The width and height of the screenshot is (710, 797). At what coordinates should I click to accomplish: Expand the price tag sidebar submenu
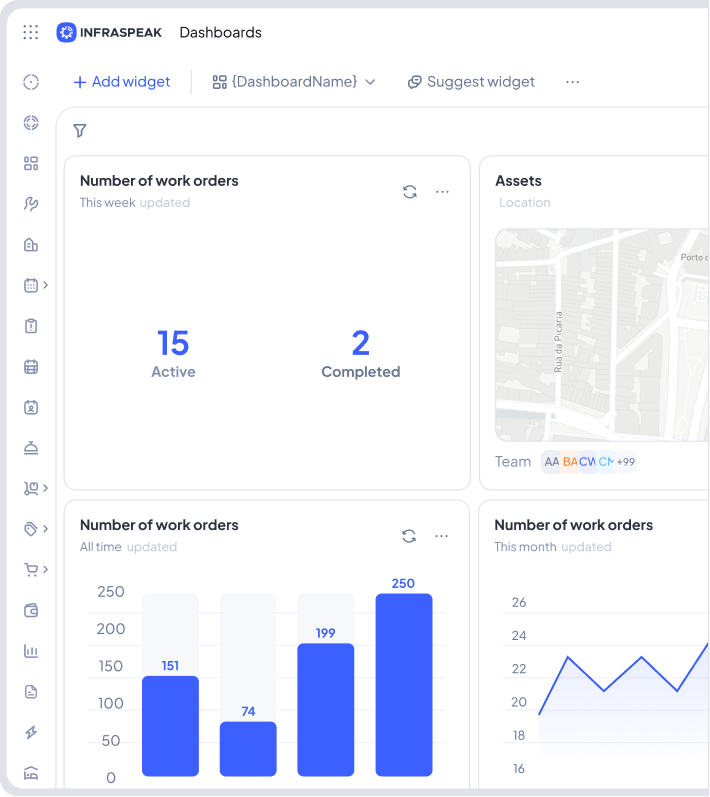tap(45, 529)
